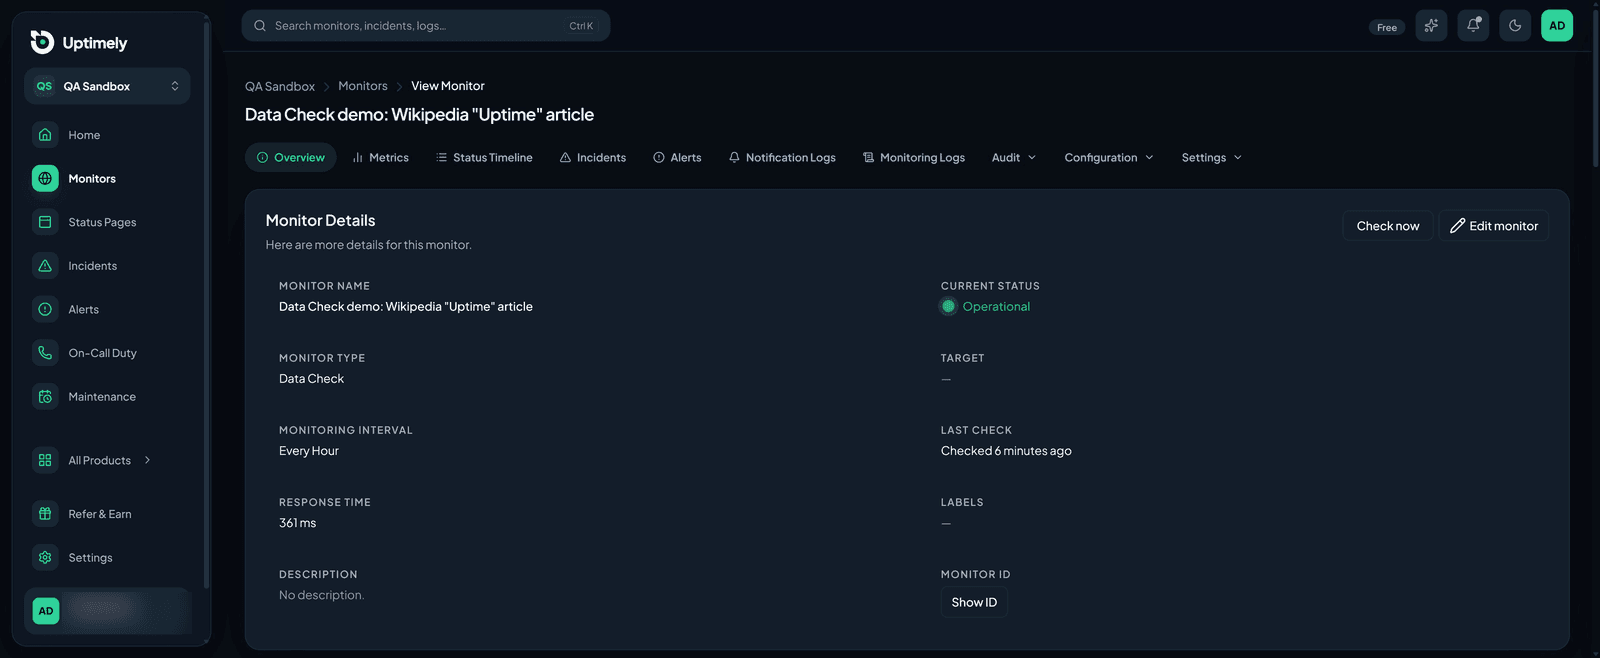Go to Monitors breadcrumb link

[x=363, y=86]
